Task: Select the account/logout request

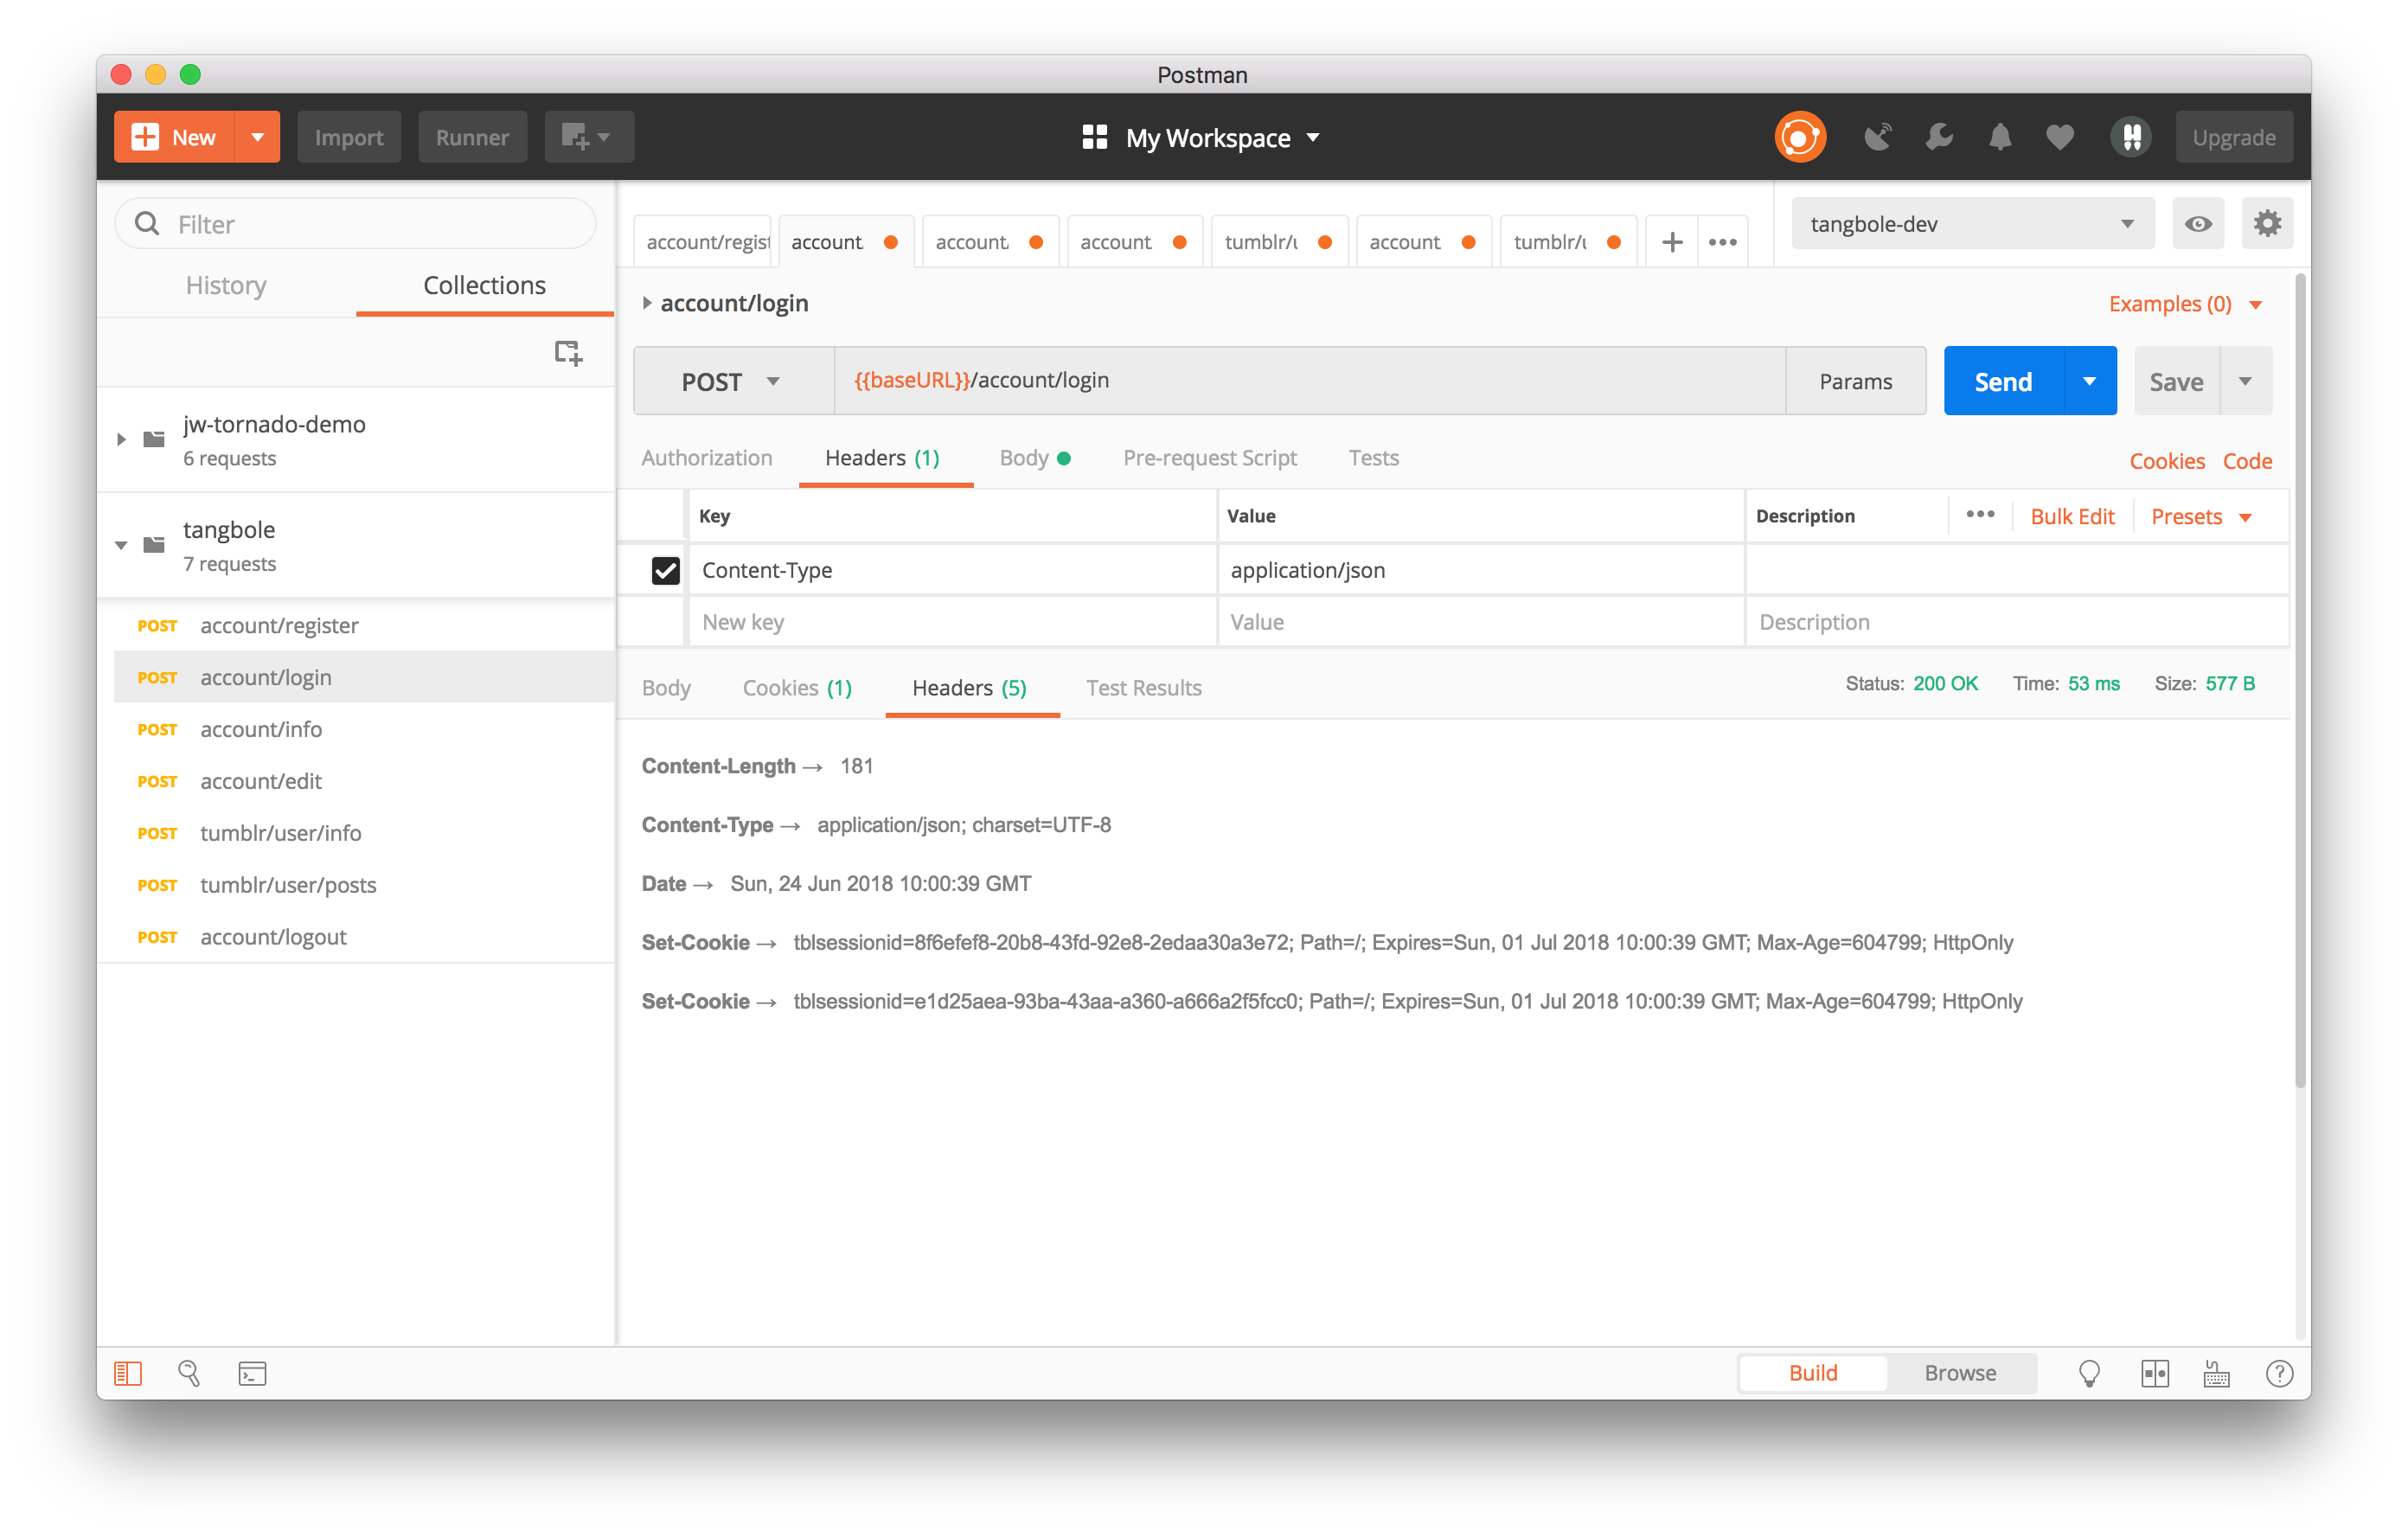Action: click(273, 937)
